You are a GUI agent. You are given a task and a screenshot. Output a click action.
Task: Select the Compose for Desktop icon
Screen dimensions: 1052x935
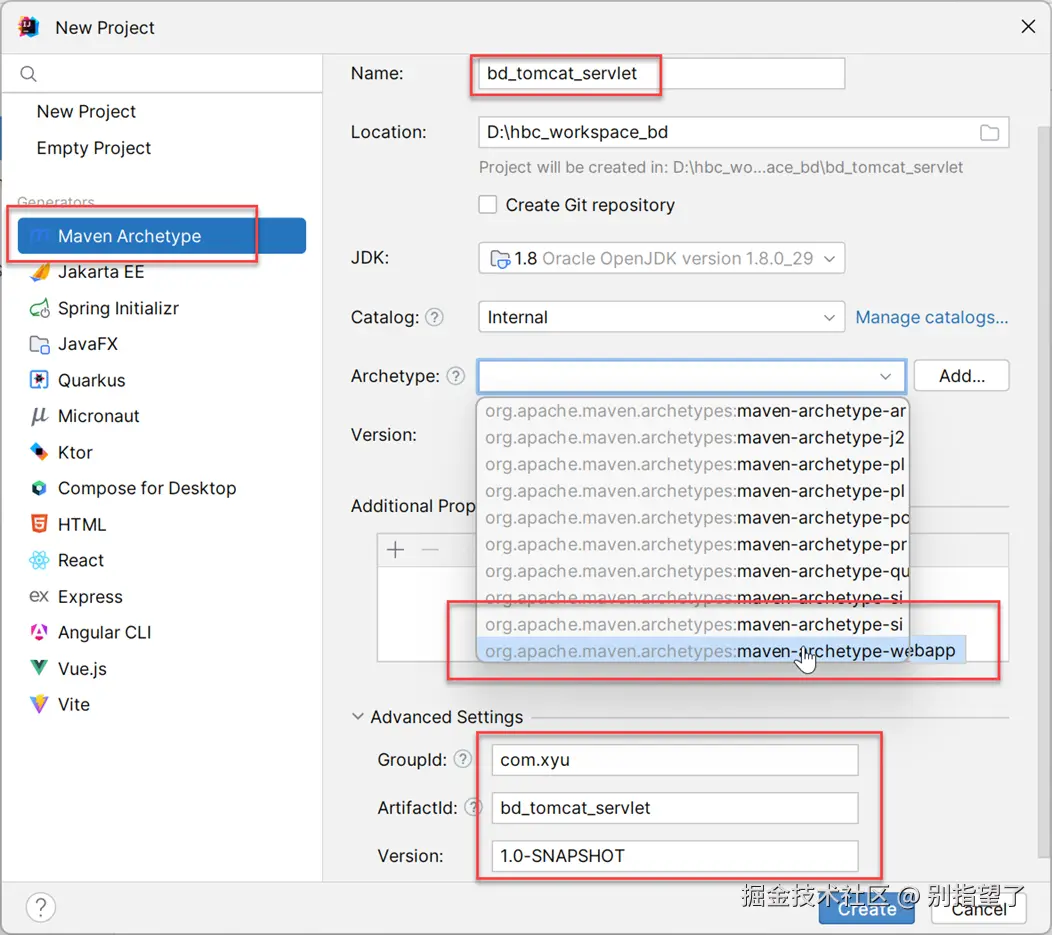click(x=40, y=488)
